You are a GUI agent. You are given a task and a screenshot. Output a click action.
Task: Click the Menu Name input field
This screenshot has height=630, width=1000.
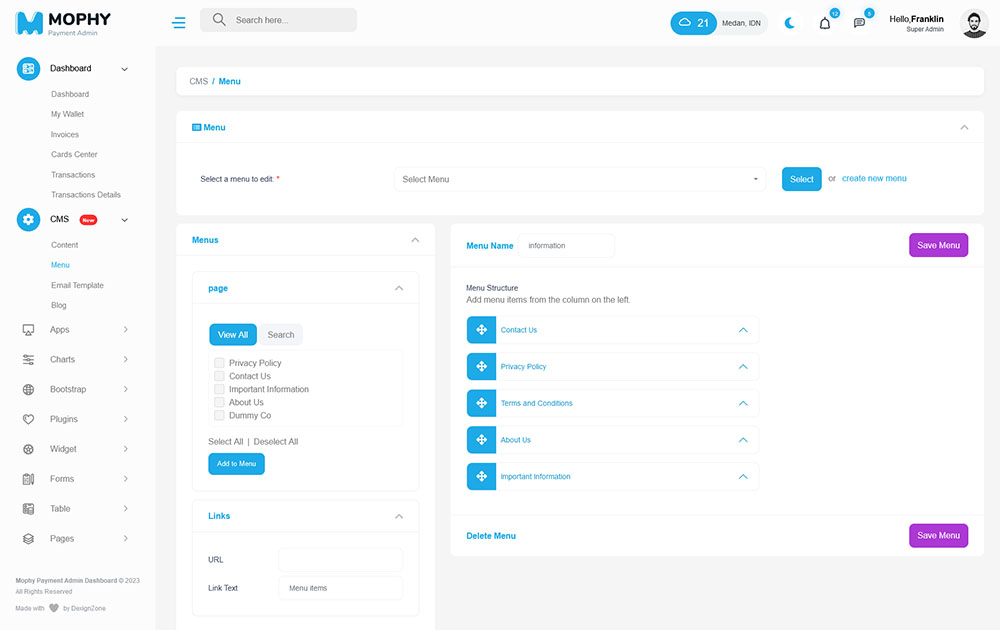[x=566, y=245]
